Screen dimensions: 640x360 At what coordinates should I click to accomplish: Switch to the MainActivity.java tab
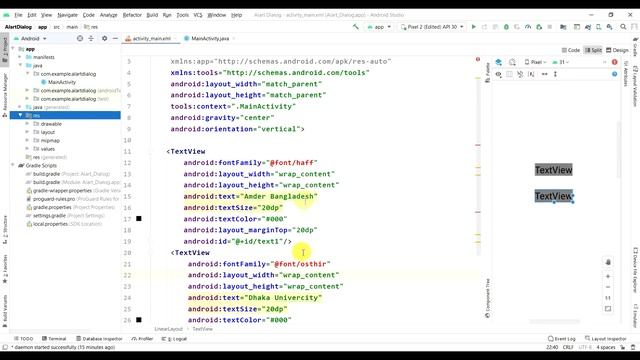click(209, 38)
